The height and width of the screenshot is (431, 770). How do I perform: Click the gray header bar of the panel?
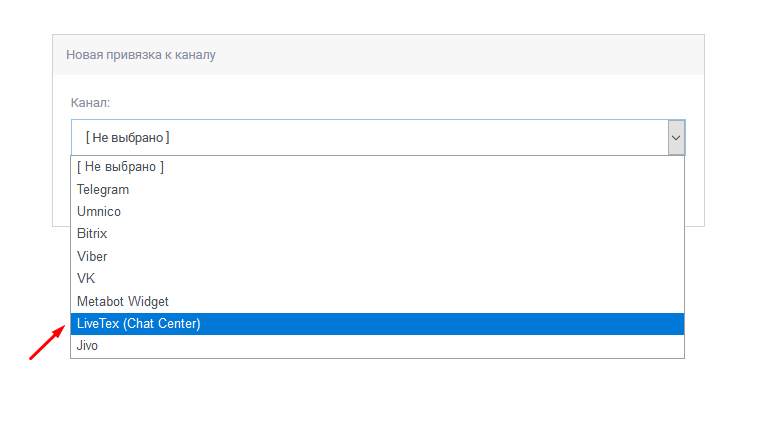tap(378, 54)
